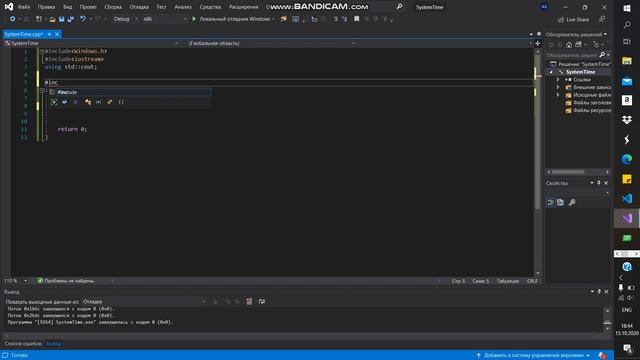Viewport: 640px width, 360px height.
Task: Toggle the pin on the SystemTime.cpp tab
Action: click(x=49, y=34)
